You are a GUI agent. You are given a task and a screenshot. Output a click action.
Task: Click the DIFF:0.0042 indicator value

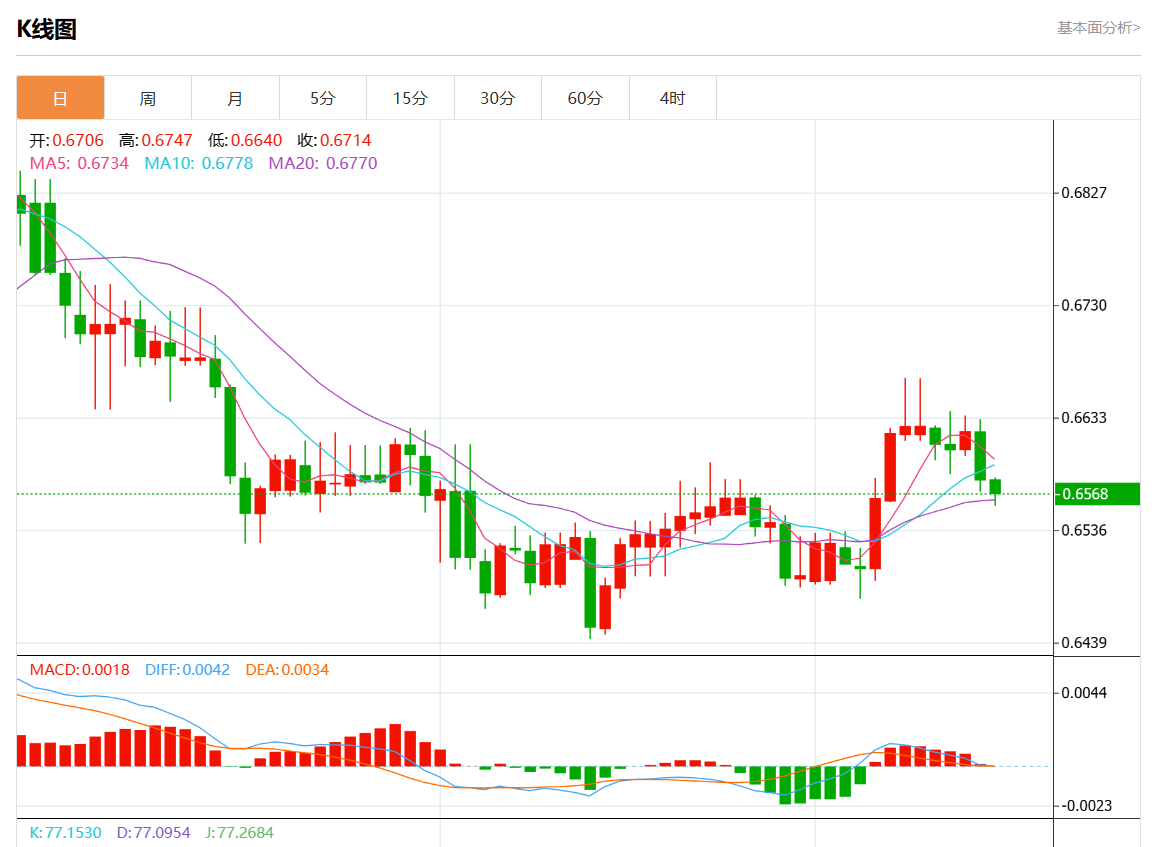tap(187, 670)
